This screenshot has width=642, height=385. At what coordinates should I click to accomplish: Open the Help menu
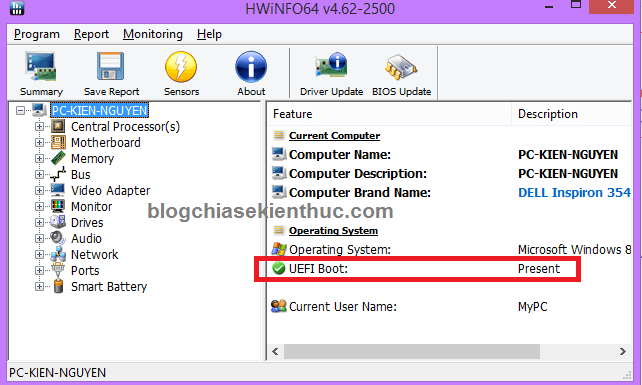(x=209, y=34)
